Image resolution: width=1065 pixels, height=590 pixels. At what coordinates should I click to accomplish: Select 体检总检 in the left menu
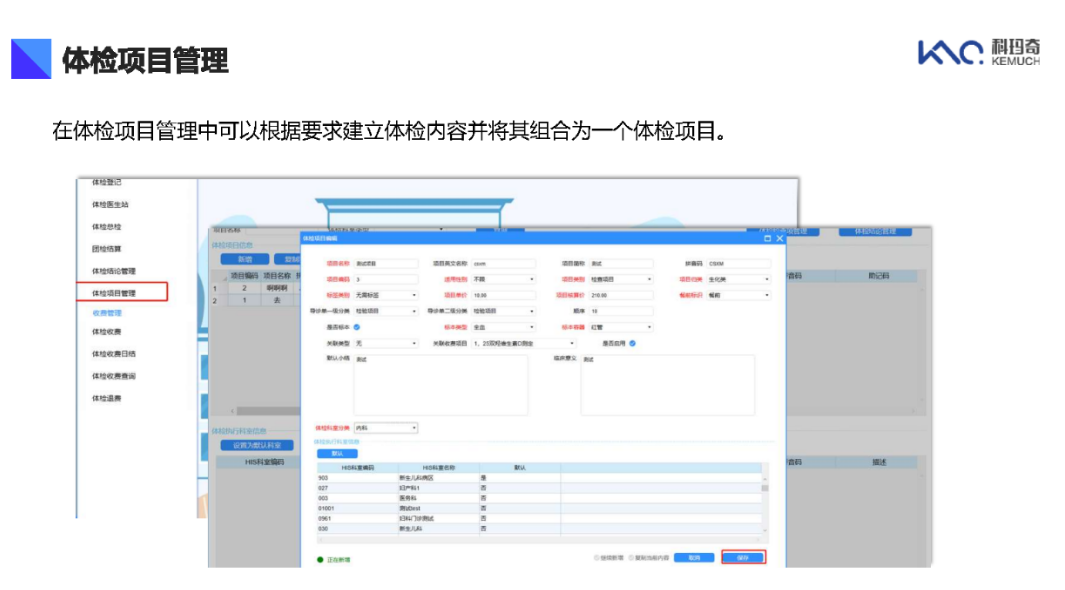106,227
